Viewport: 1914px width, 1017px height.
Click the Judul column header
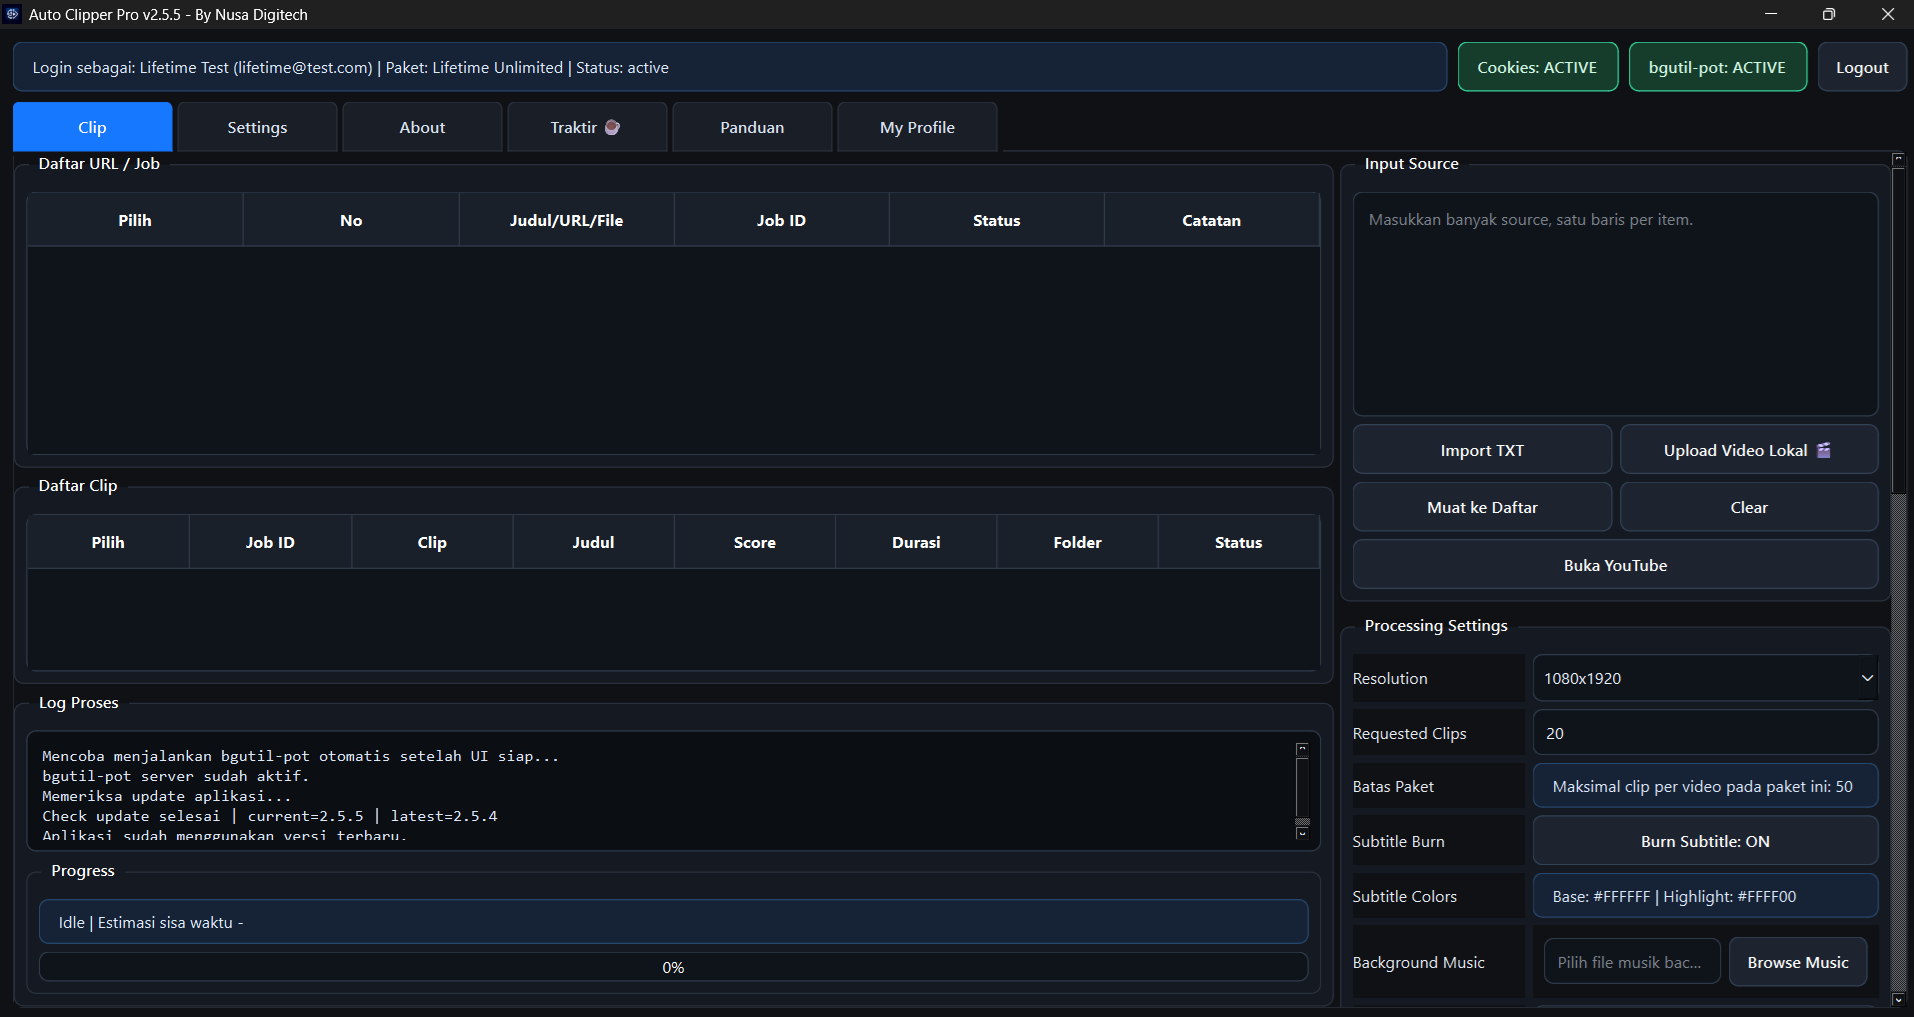point(593,542)
